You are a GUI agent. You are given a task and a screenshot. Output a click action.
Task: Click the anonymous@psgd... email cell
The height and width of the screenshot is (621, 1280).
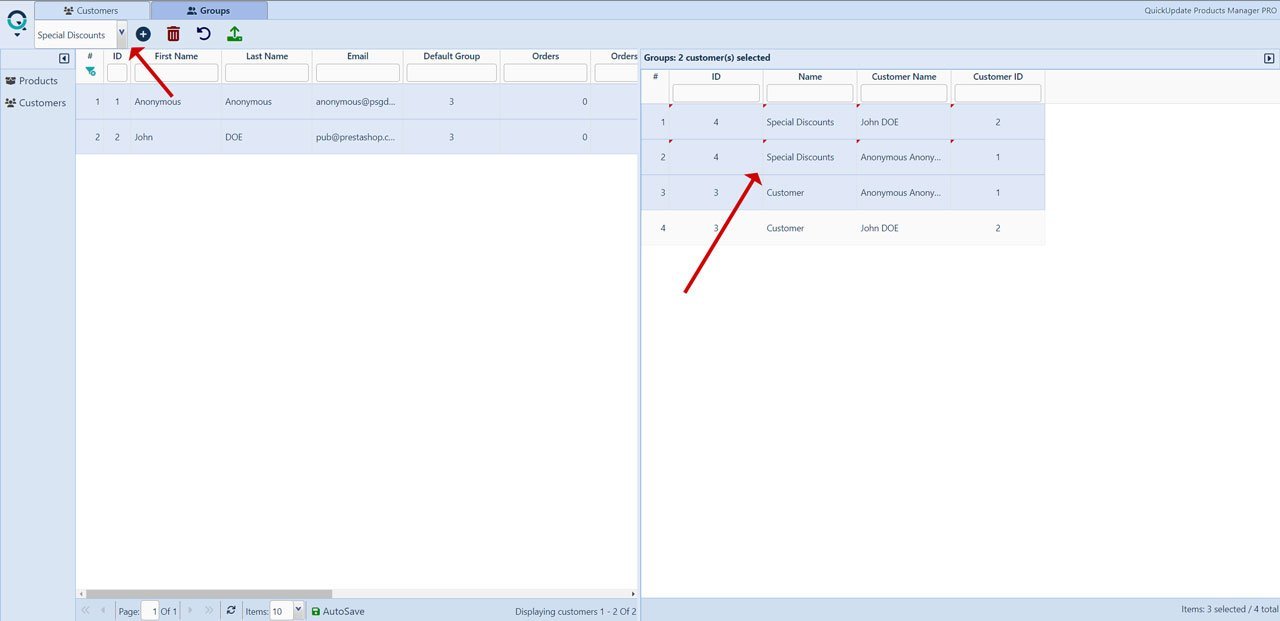pyautogui.click(x=358, y=102)
